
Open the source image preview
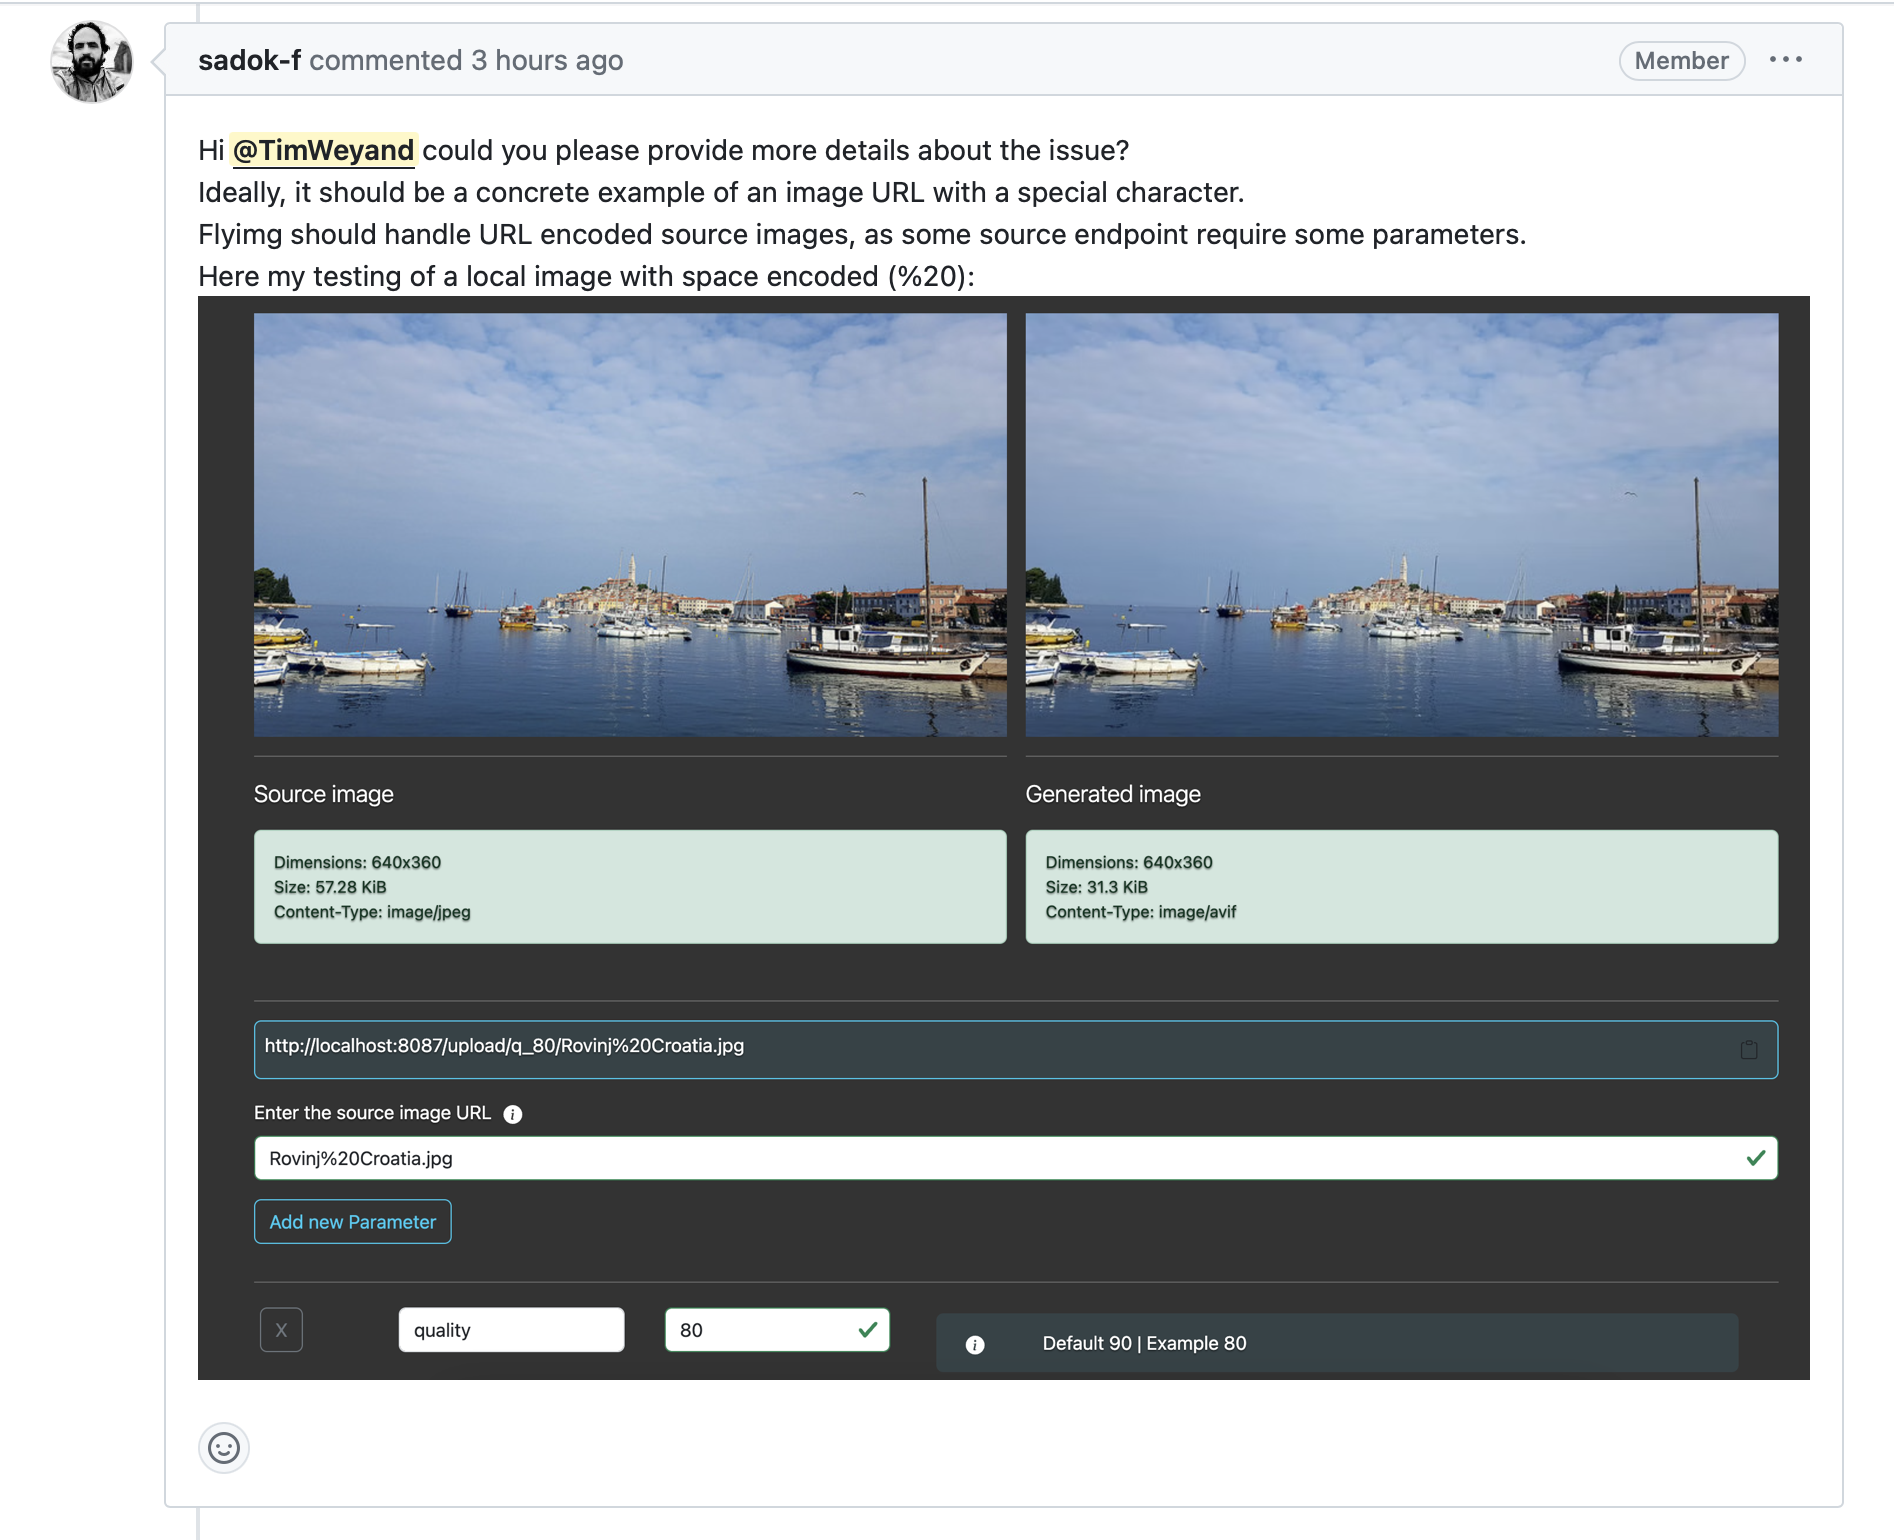(x=630, y=525)
